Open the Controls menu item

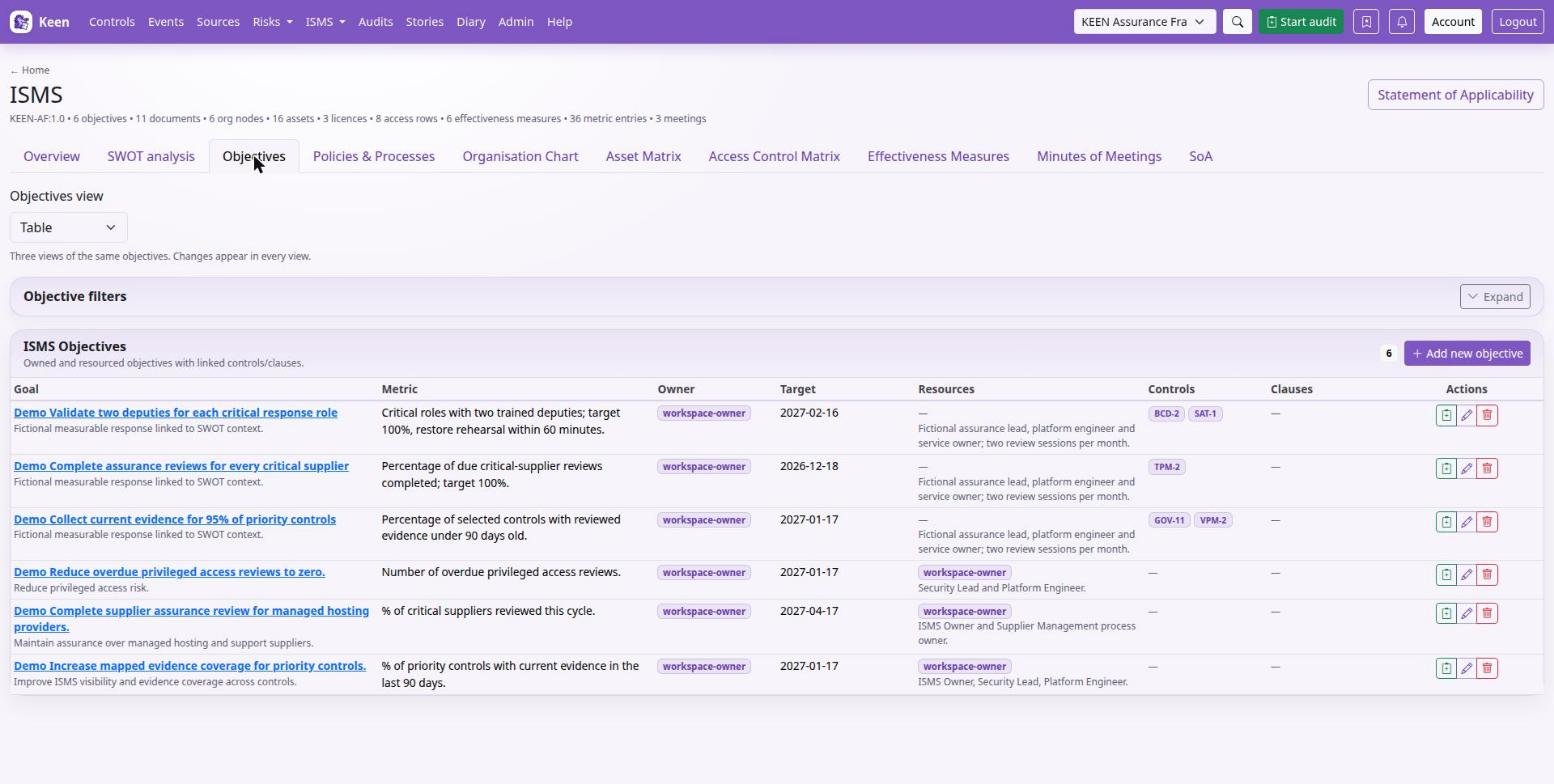tap(112, 22)
